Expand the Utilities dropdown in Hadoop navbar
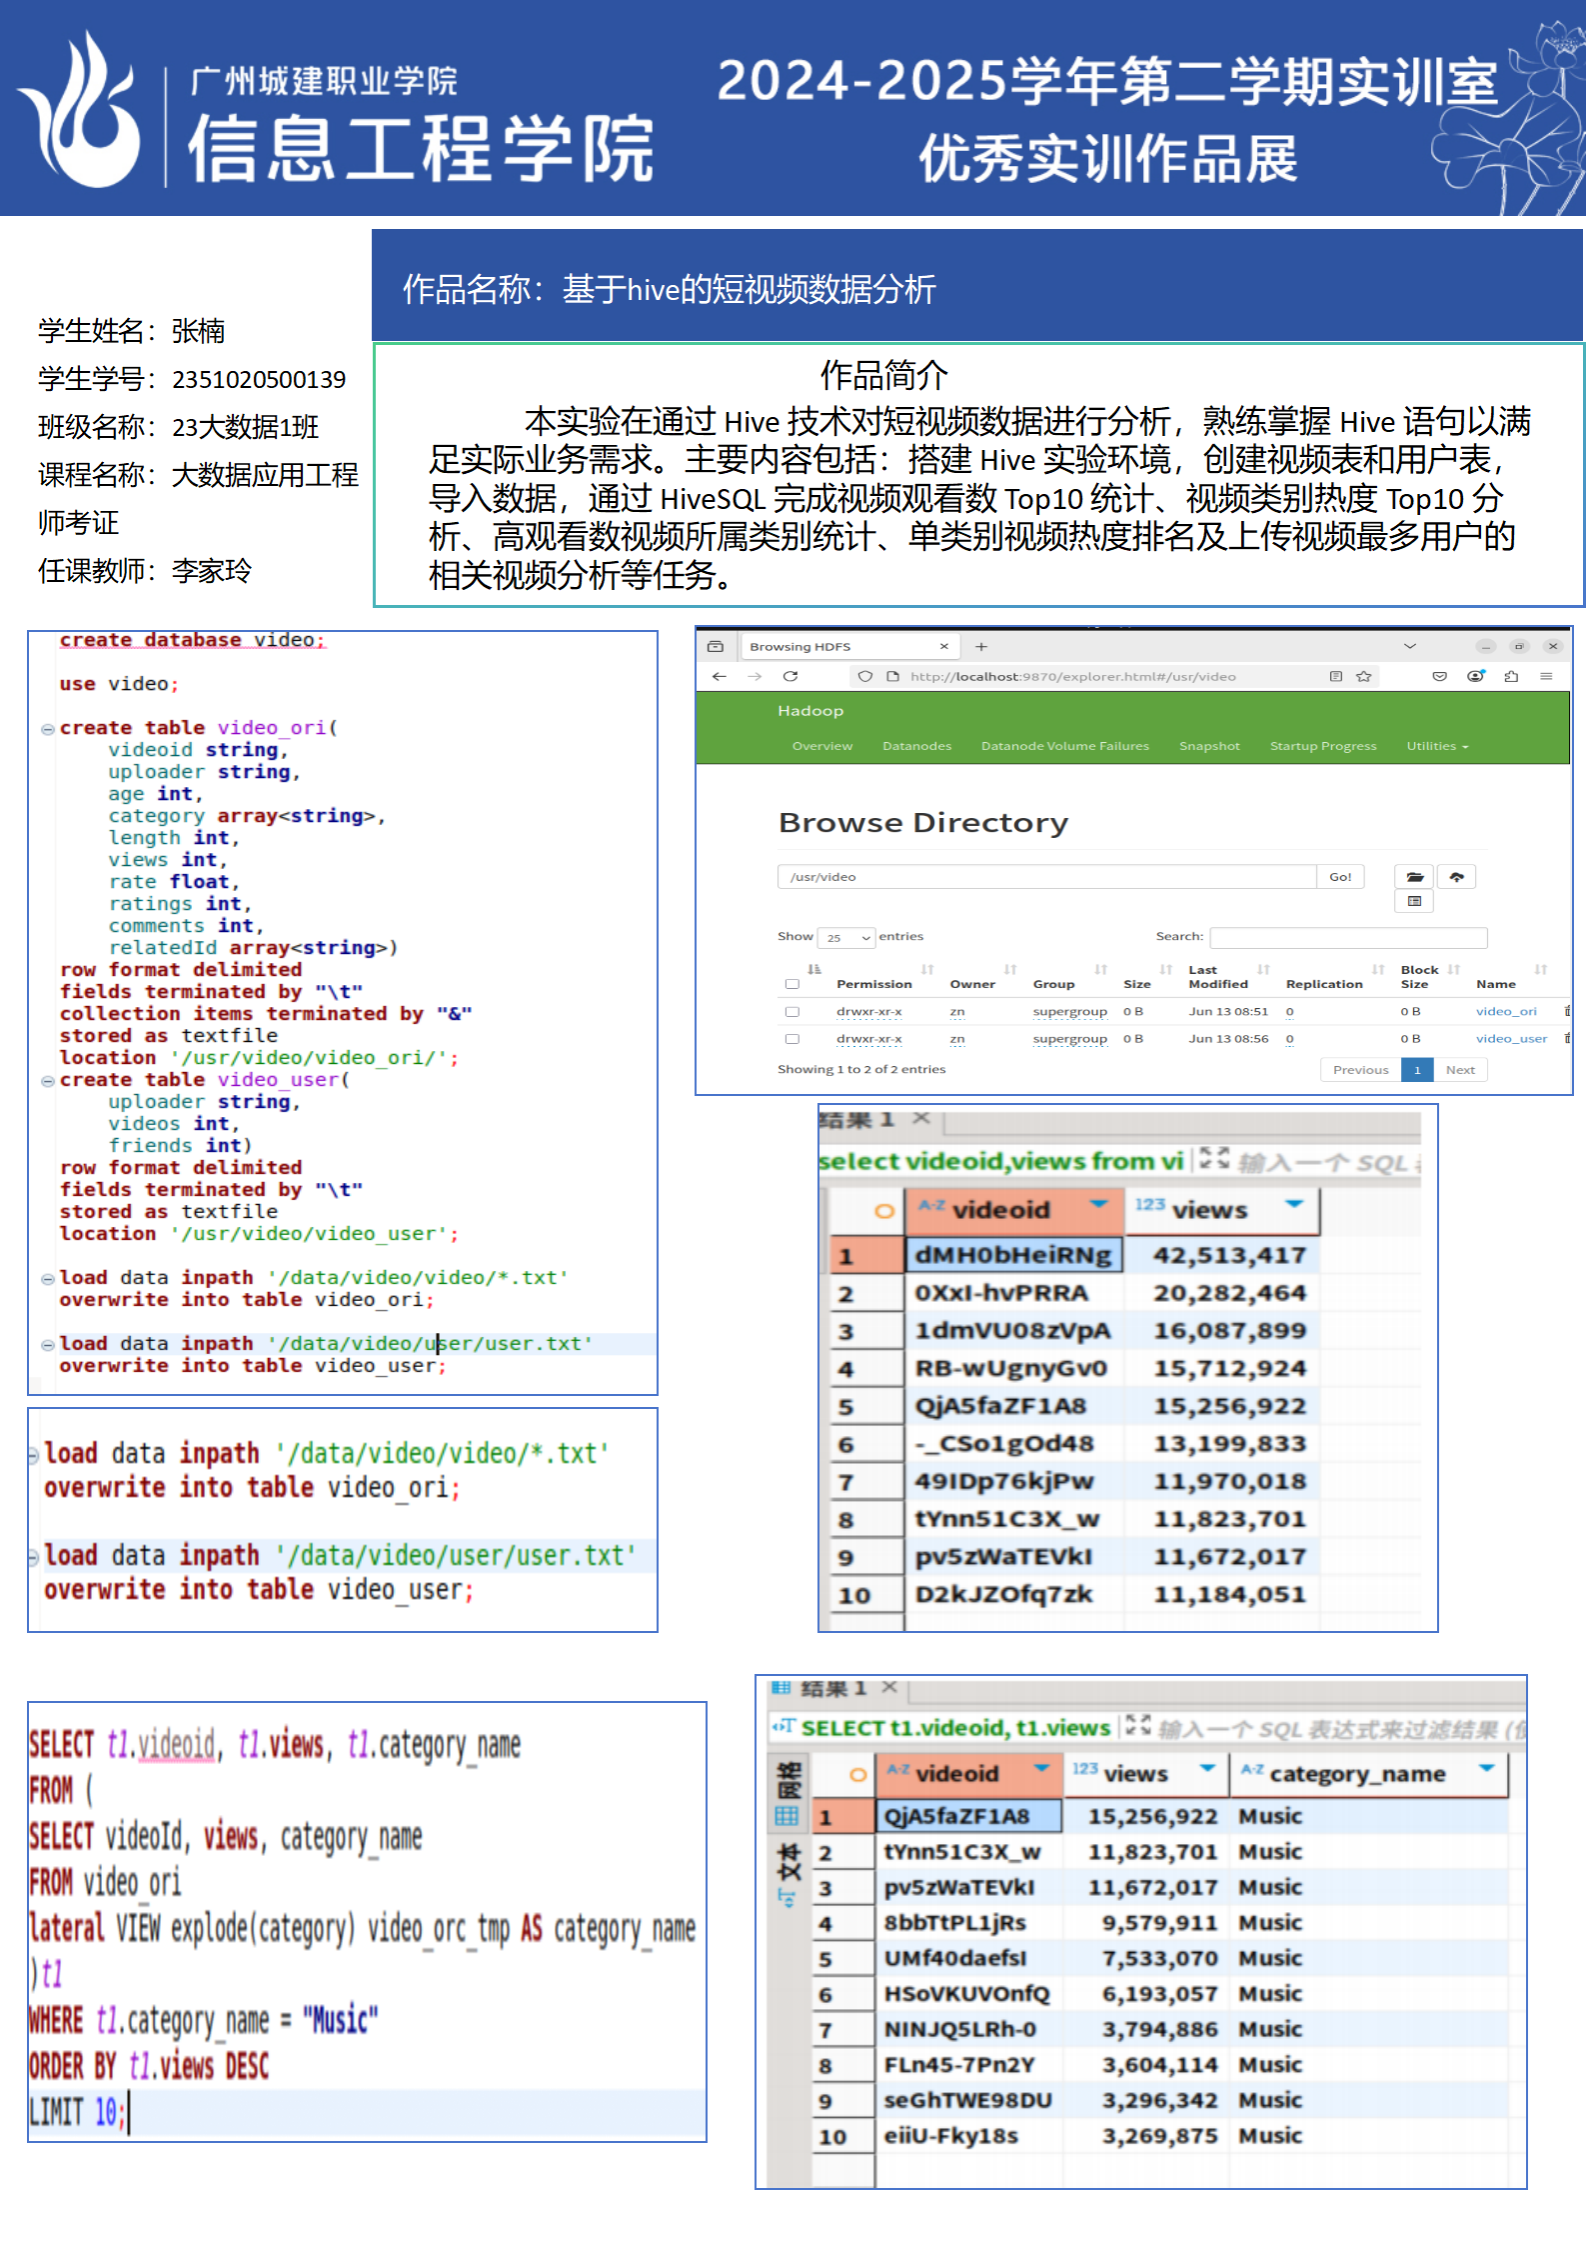Image resolution: width=1586 pixels, height=2244 pixels. [x=1437, y=746]
